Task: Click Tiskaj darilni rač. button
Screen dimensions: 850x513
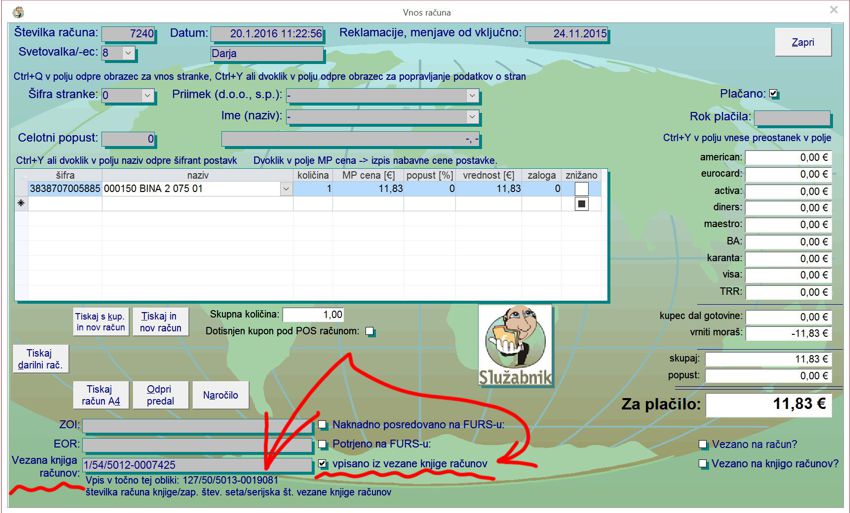Action: tap(39, 358)
